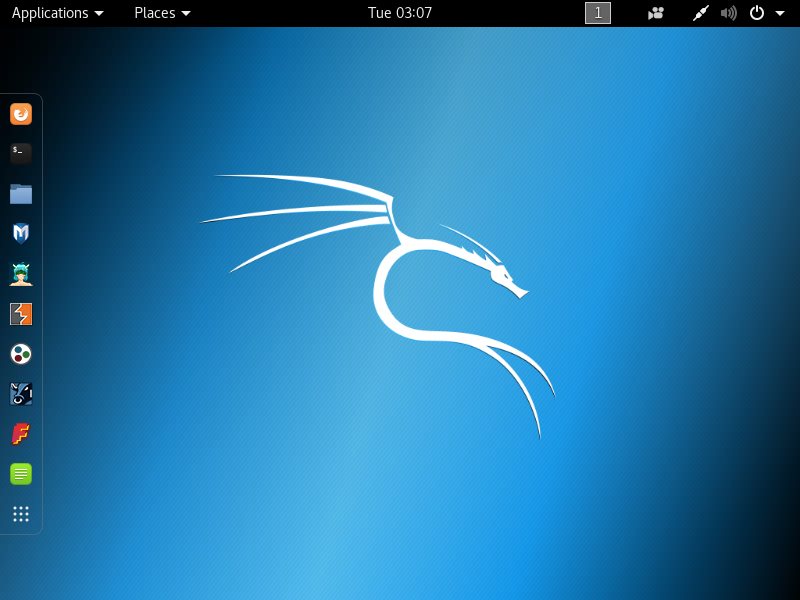Viewport: 800px width, 600px height.
Task: Click the clock showing Tue 03:07
Action: coord(399,13)
